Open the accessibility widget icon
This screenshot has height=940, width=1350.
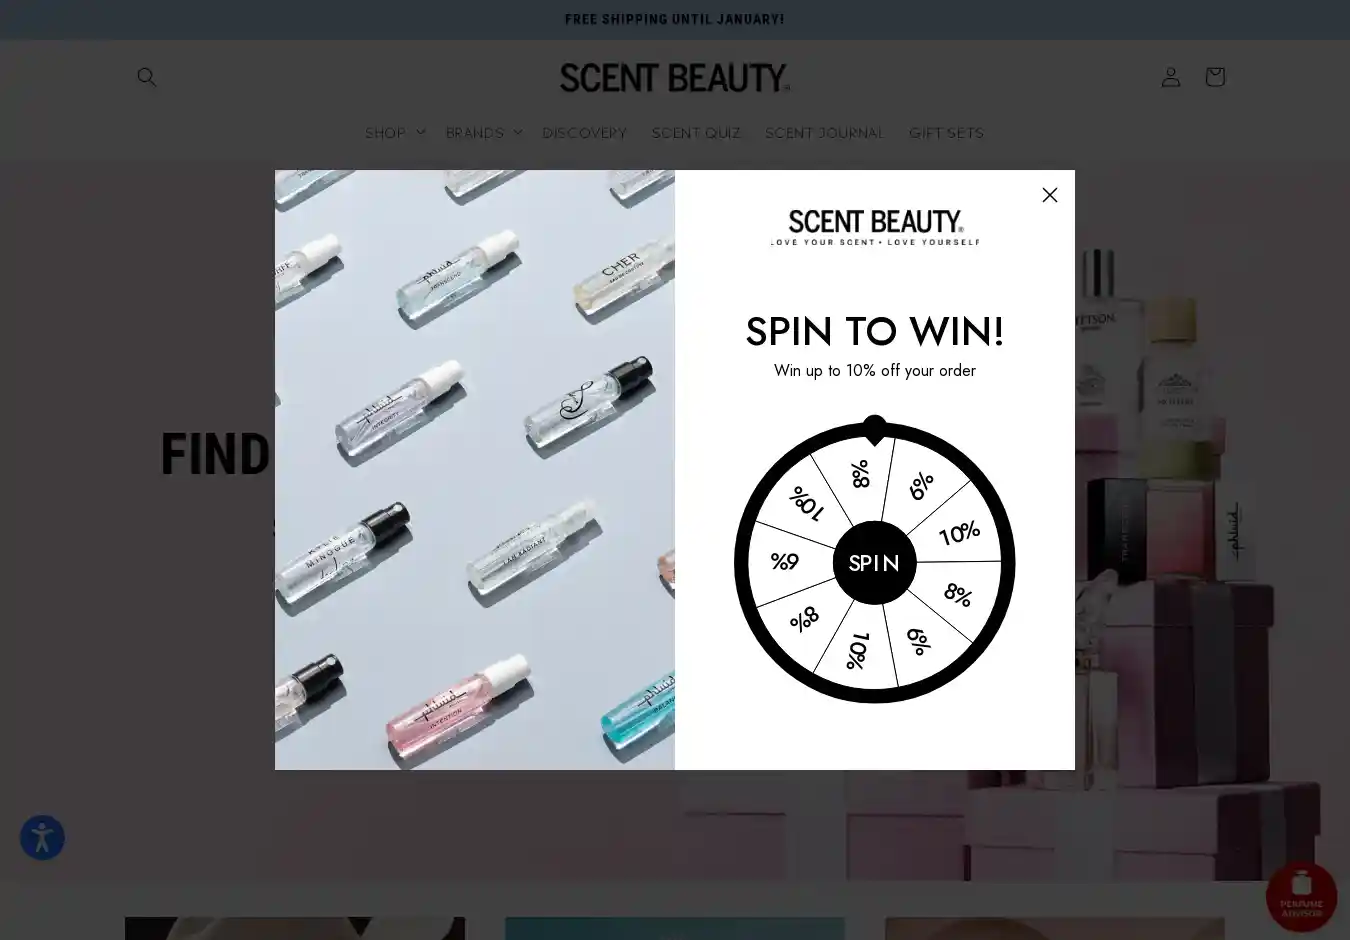coord(42,838)
